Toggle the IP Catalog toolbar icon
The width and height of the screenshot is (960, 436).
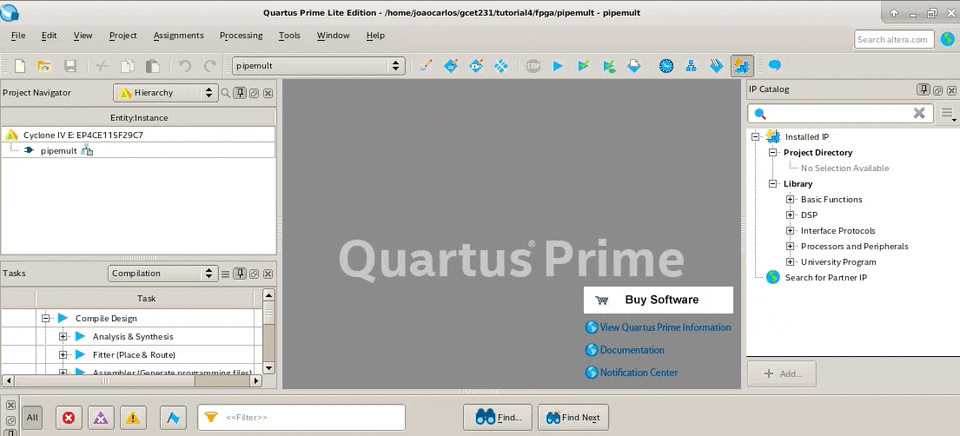742,66
